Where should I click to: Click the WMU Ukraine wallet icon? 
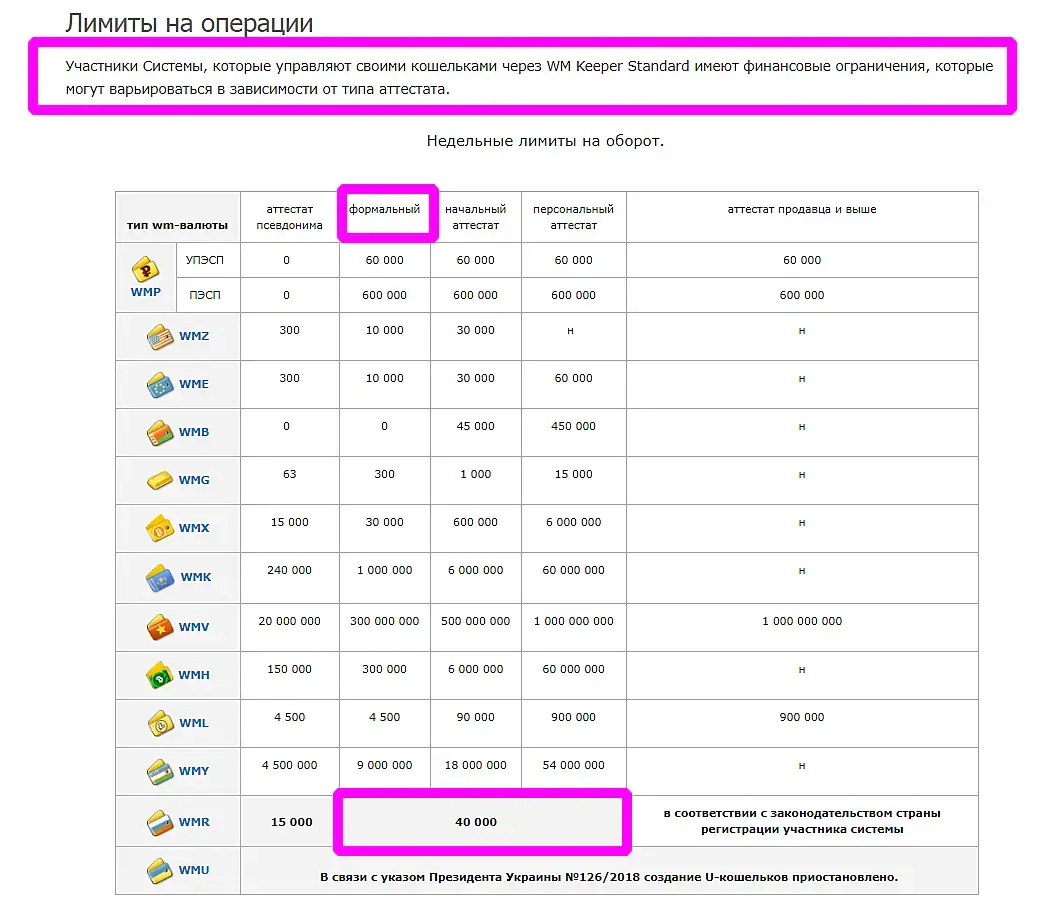pos(160,871)
